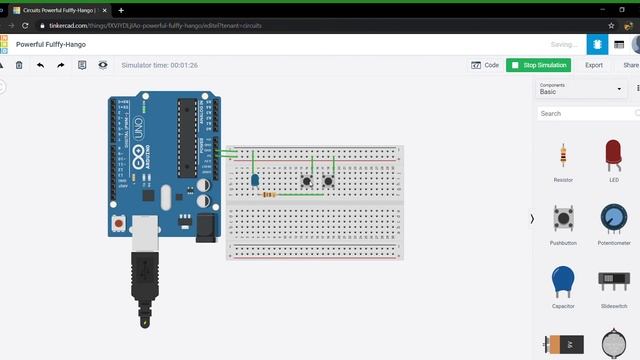Click the browser extension icon
640x360 pixels.
(x=628, y=26)
